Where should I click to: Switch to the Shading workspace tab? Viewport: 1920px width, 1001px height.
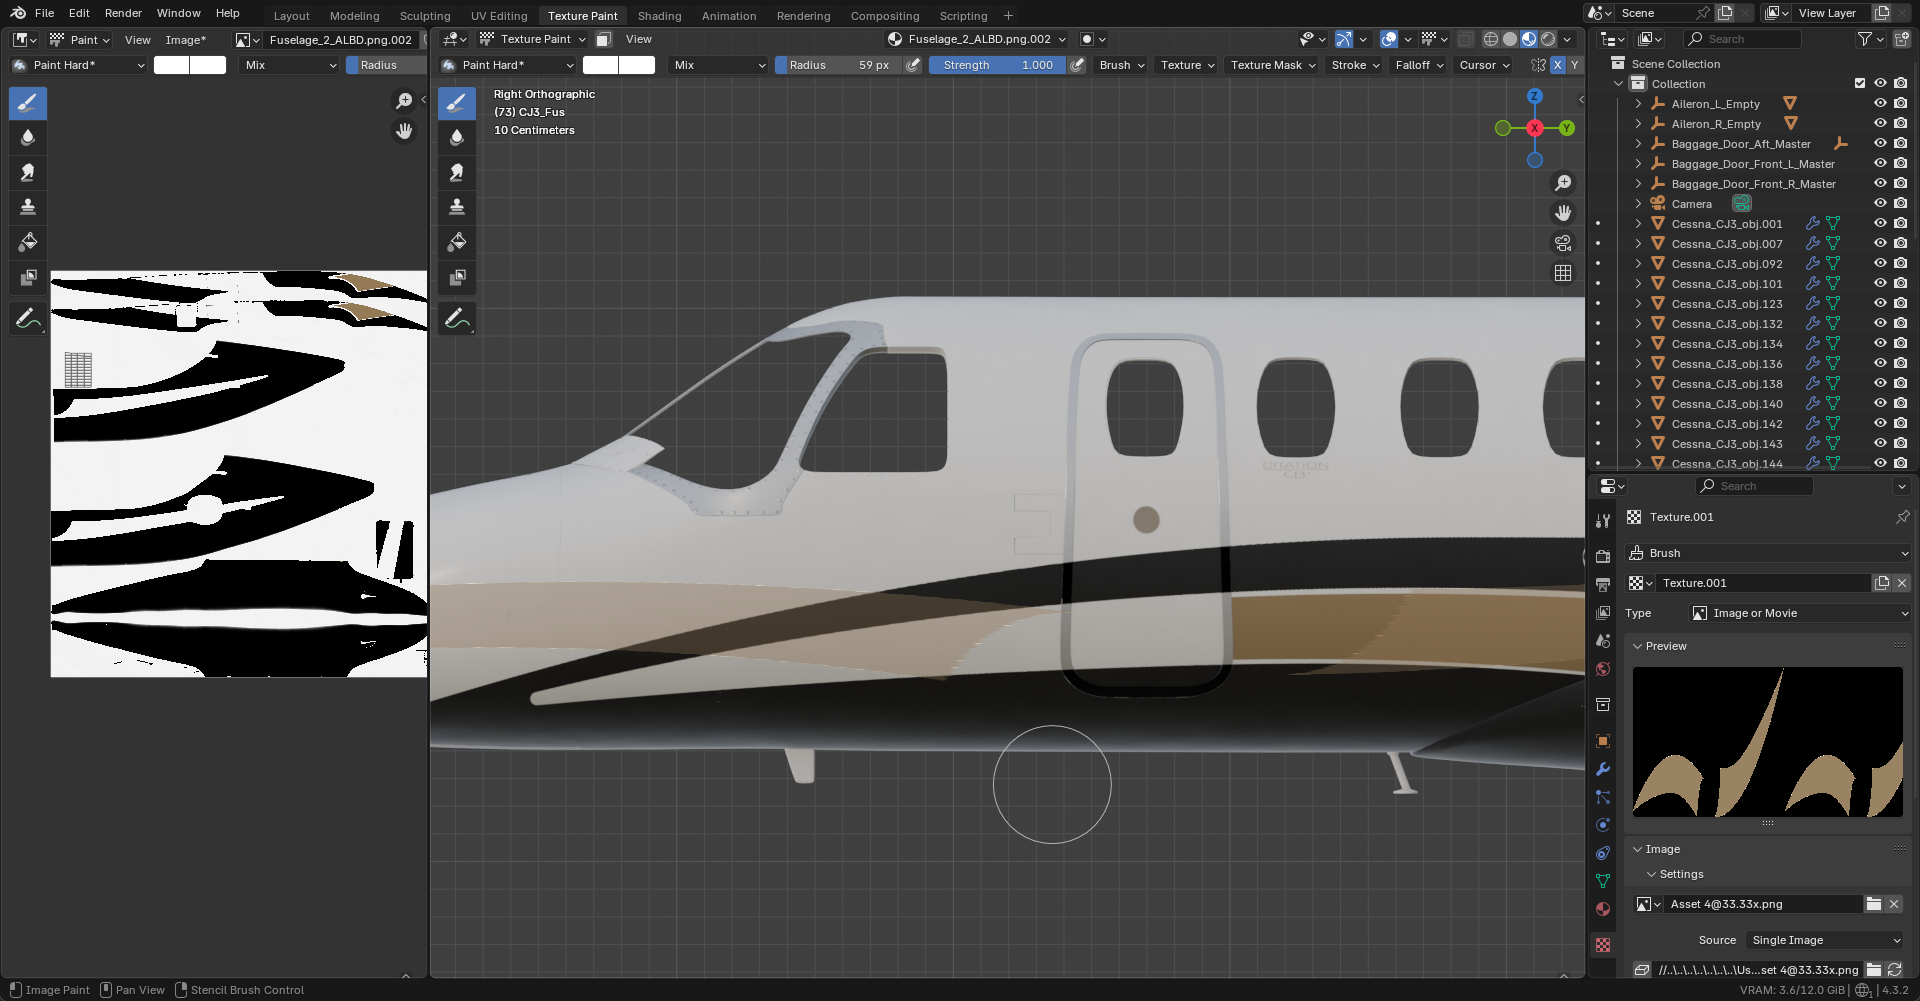659,16
